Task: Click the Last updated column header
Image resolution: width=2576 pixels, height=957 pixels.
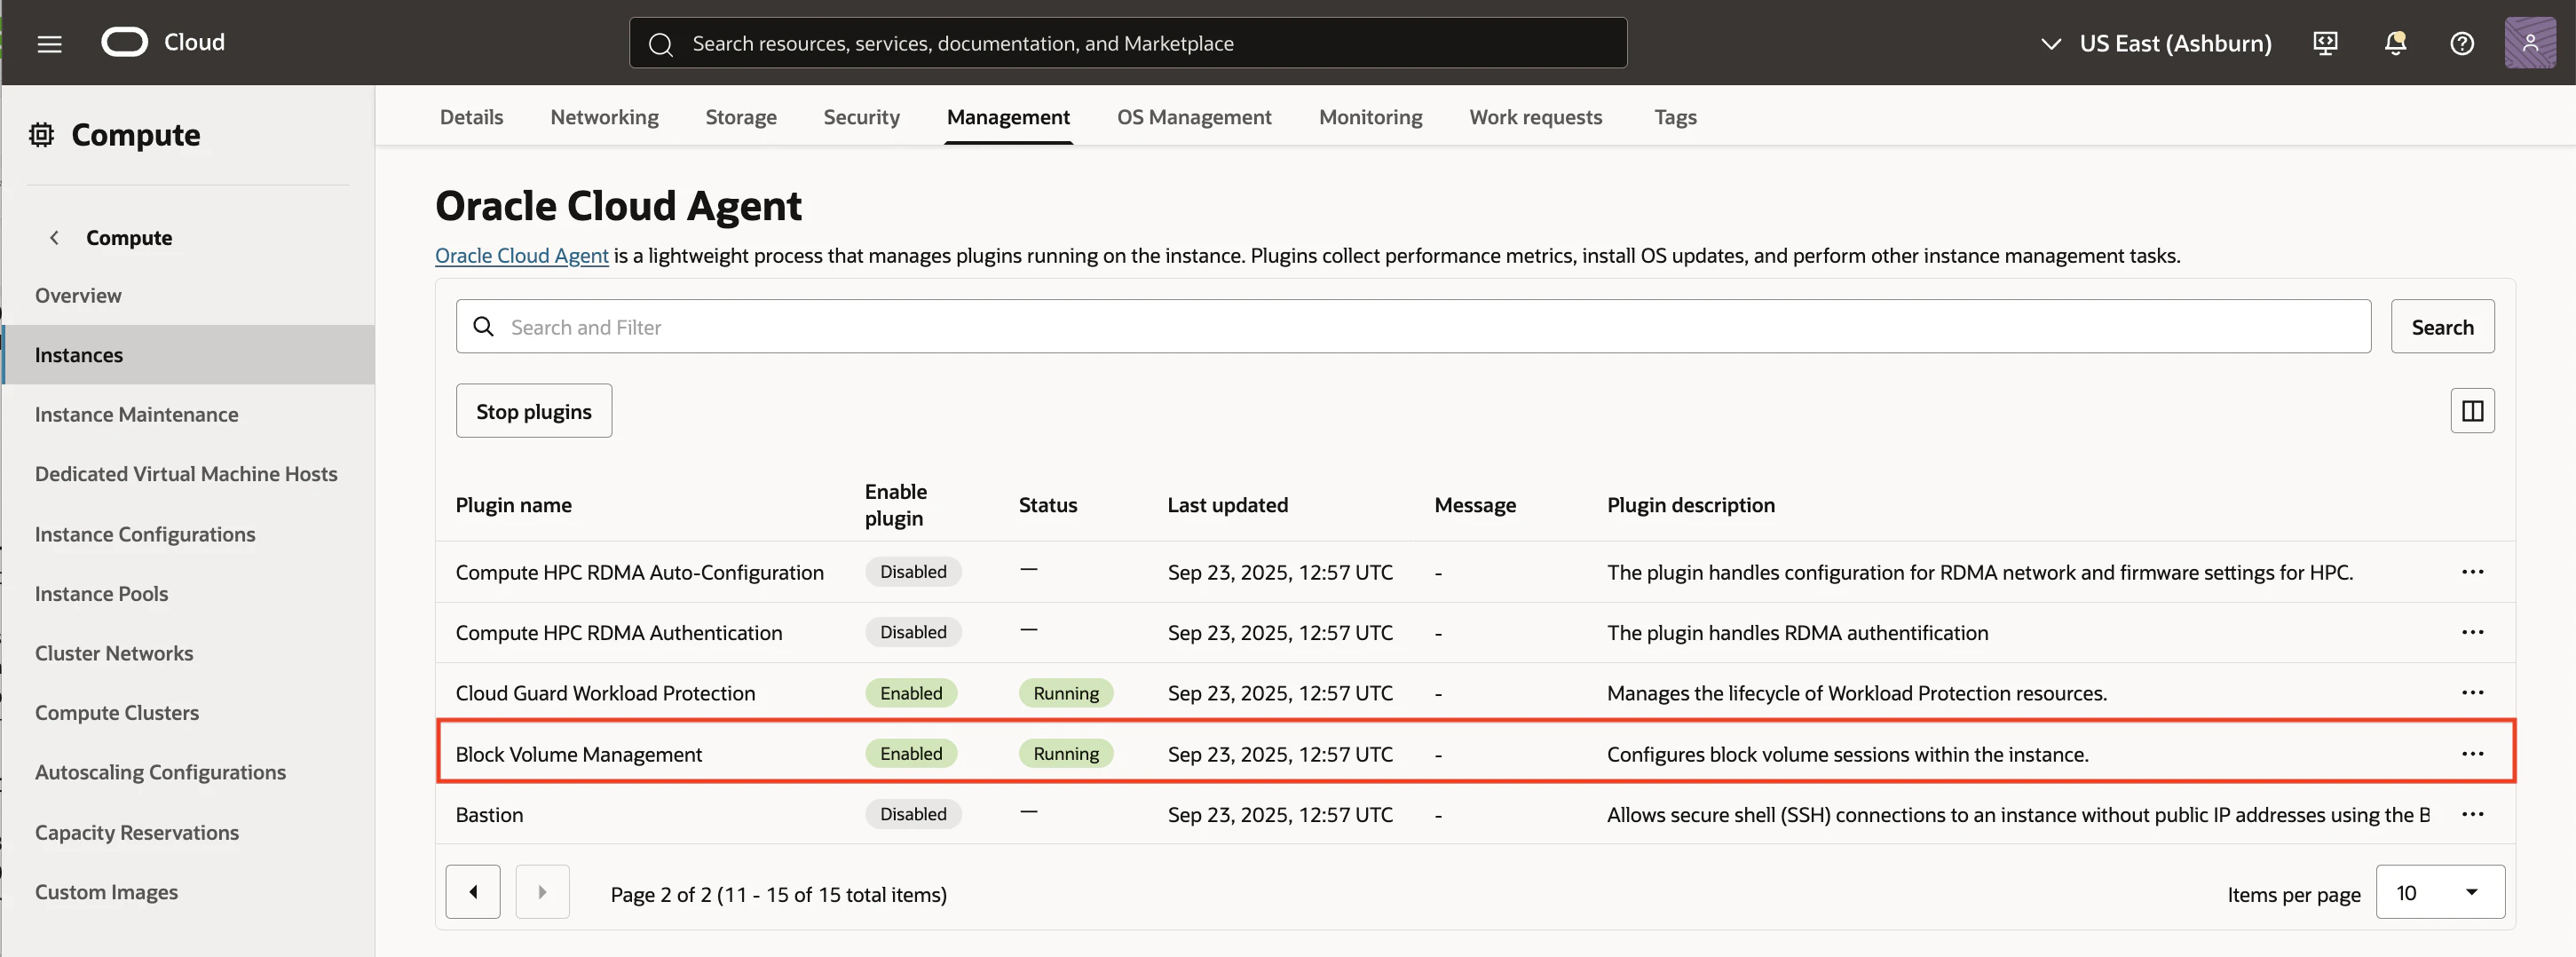Action: [1228, 505]
